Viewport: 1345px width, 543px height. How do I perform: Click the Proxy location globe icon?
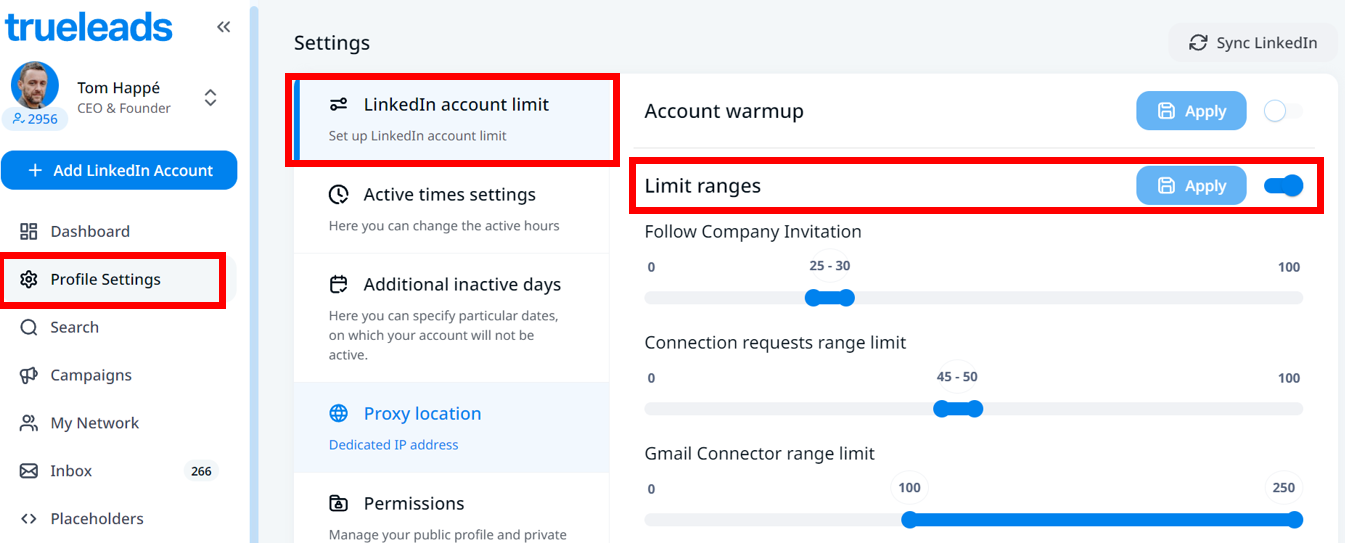339,414
